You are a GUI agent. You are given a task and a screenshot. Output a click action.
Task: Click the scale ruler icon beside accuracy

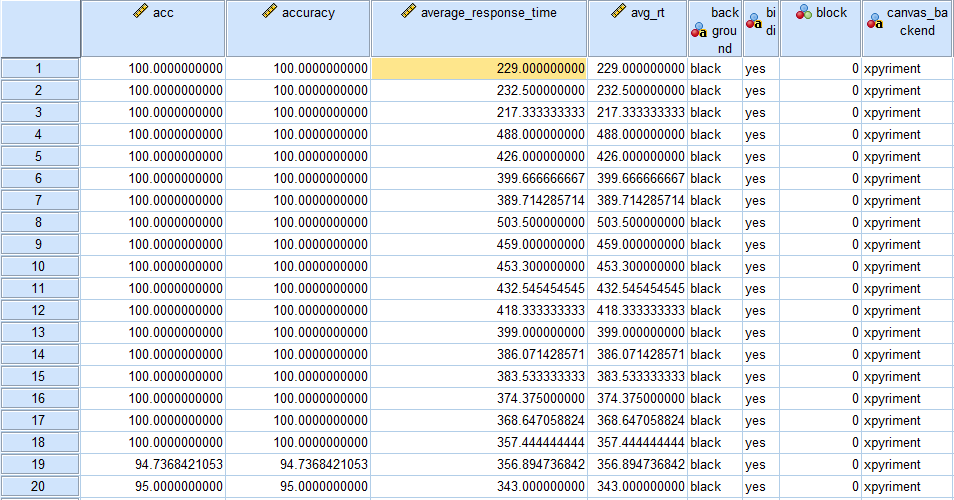click(270, 12)
